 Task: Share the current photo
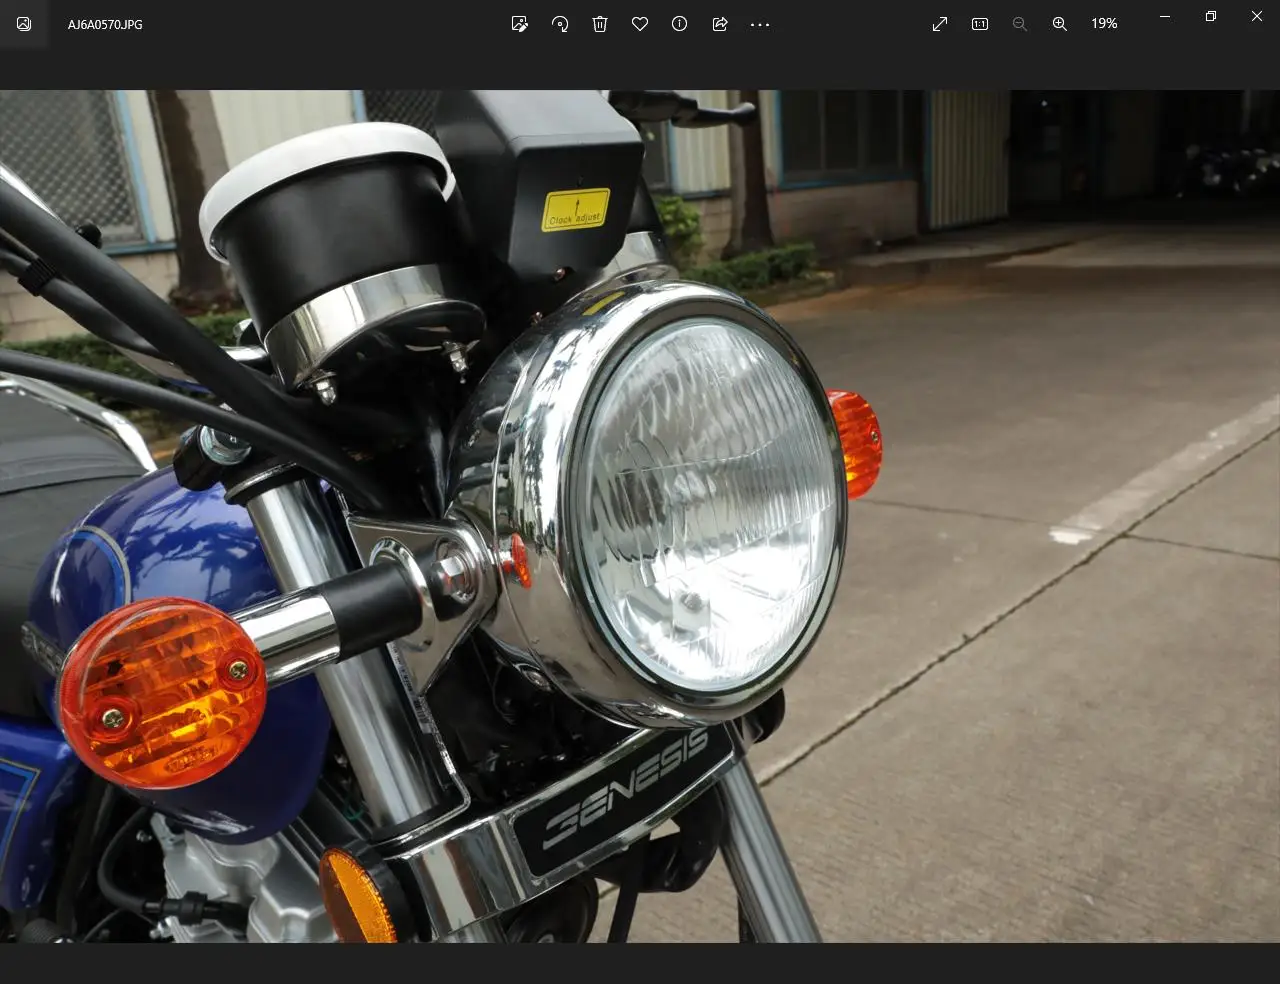click(720, 24)
